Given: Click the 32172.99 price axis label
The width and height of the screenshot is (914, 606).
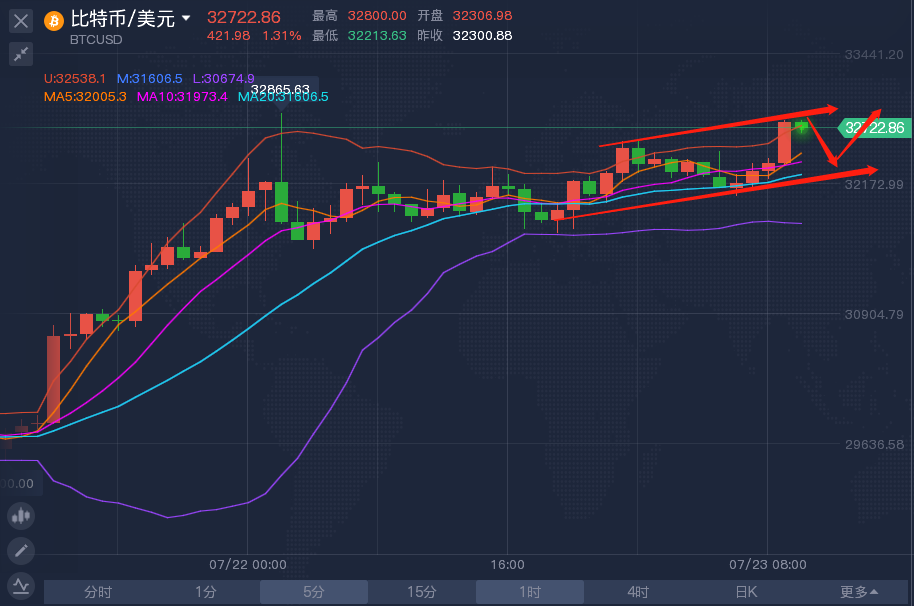Looking at the screenshot, I should [874, 185].
